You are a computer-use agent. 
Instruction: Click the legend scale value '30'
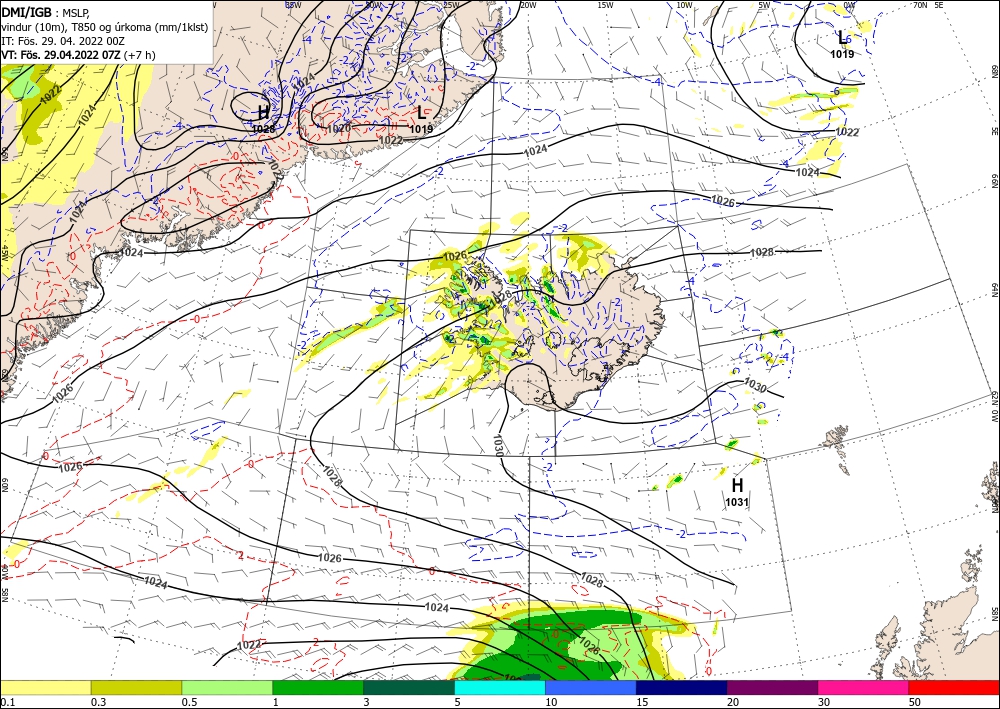click(824, 702)
